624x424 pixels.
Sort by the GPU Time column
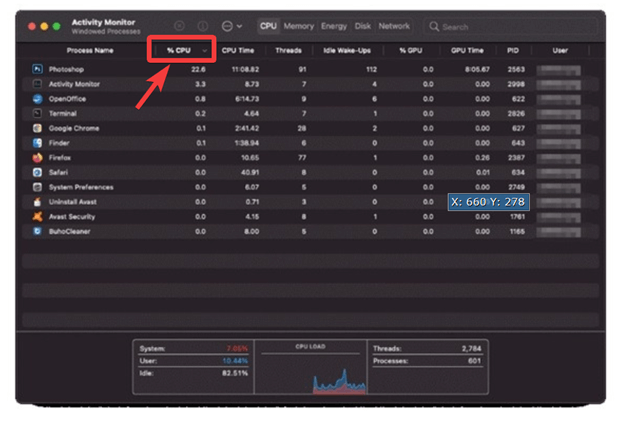coord(467,51)
